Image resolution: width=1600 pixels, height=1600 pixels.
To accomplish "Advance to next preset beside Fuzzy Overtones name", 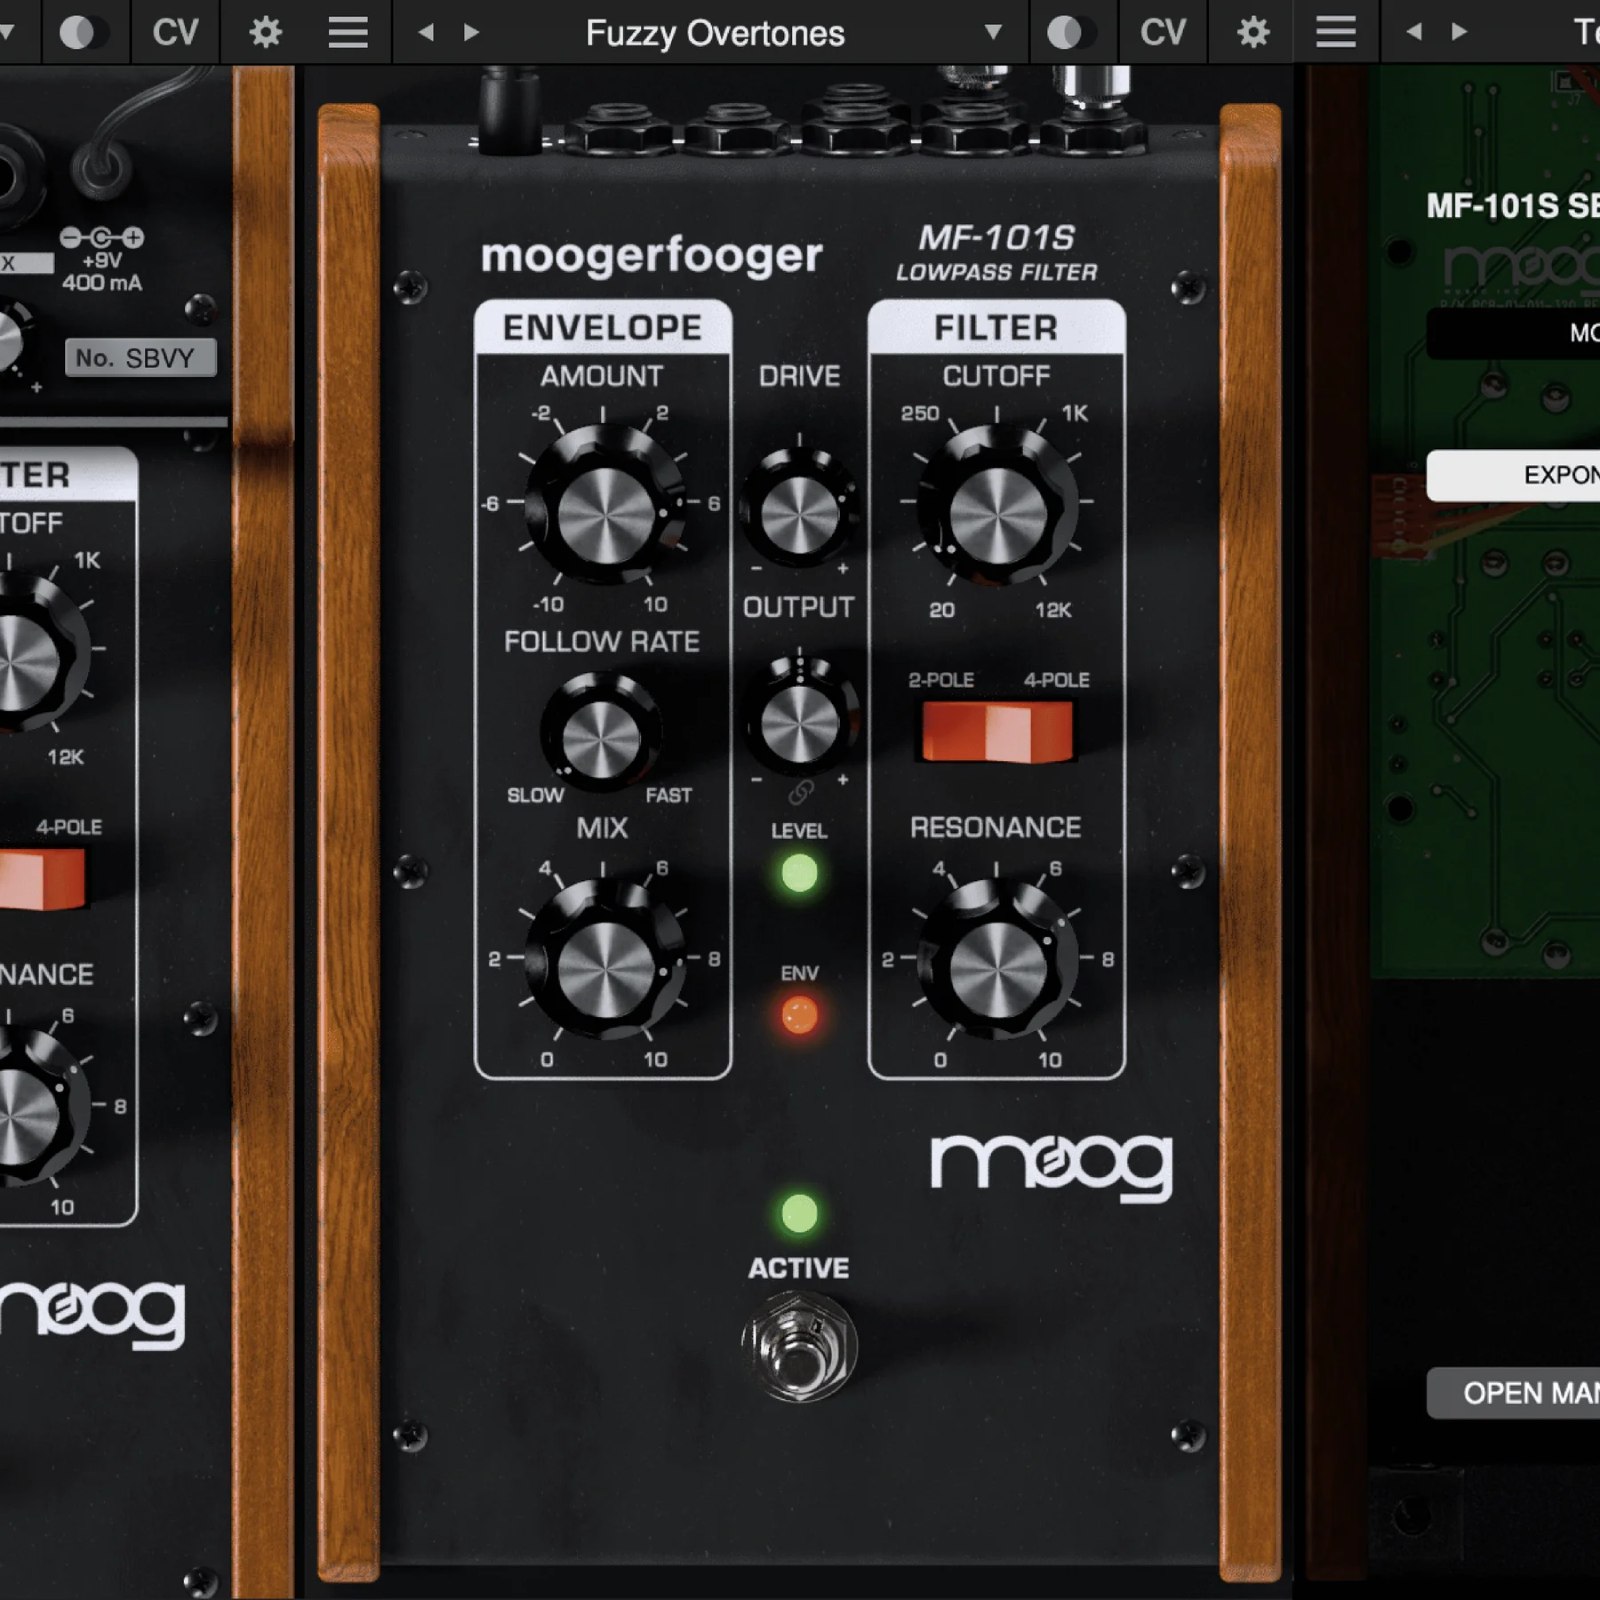I will pos(471,33).
